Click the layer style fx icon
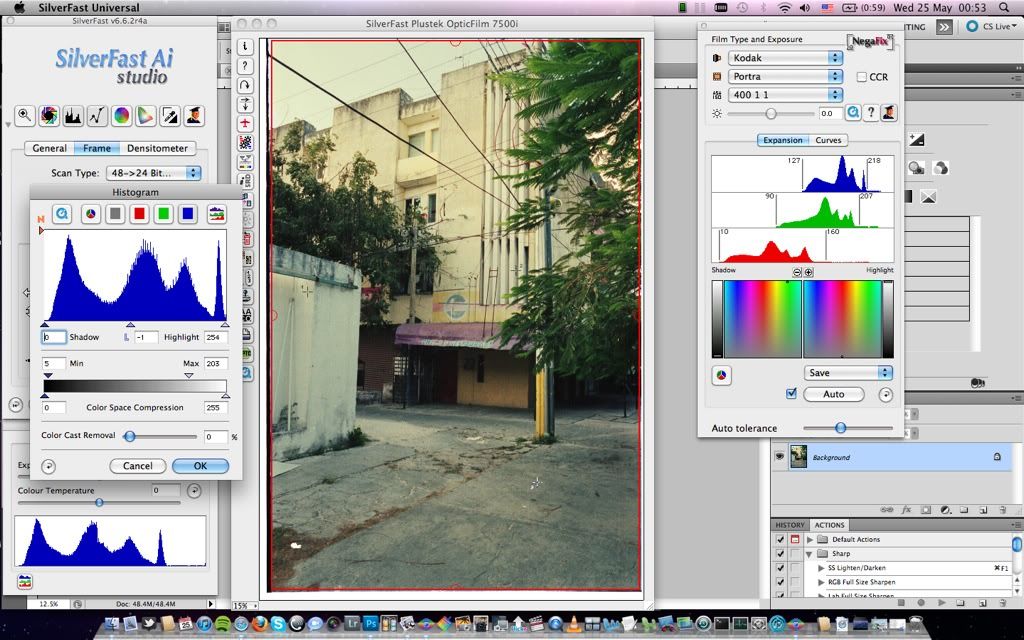This screenshot has width=1024, height=640. [906, 509]
